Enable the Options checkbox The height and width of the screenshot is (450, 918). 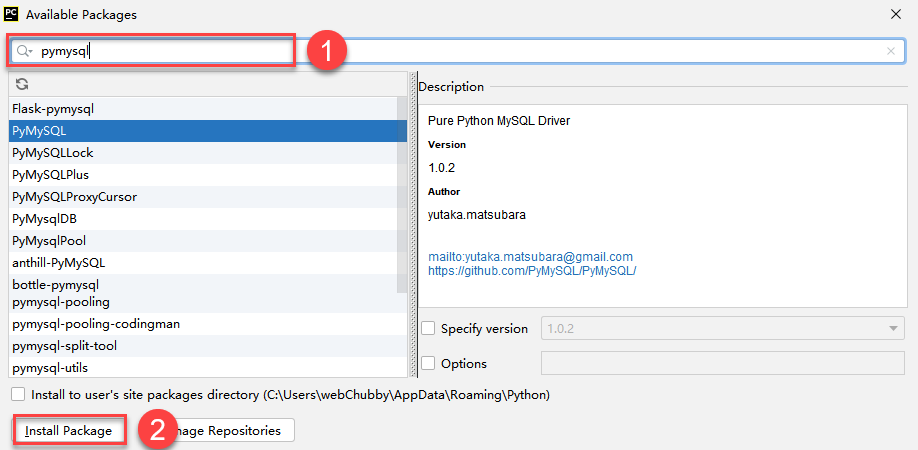(428, 363)
